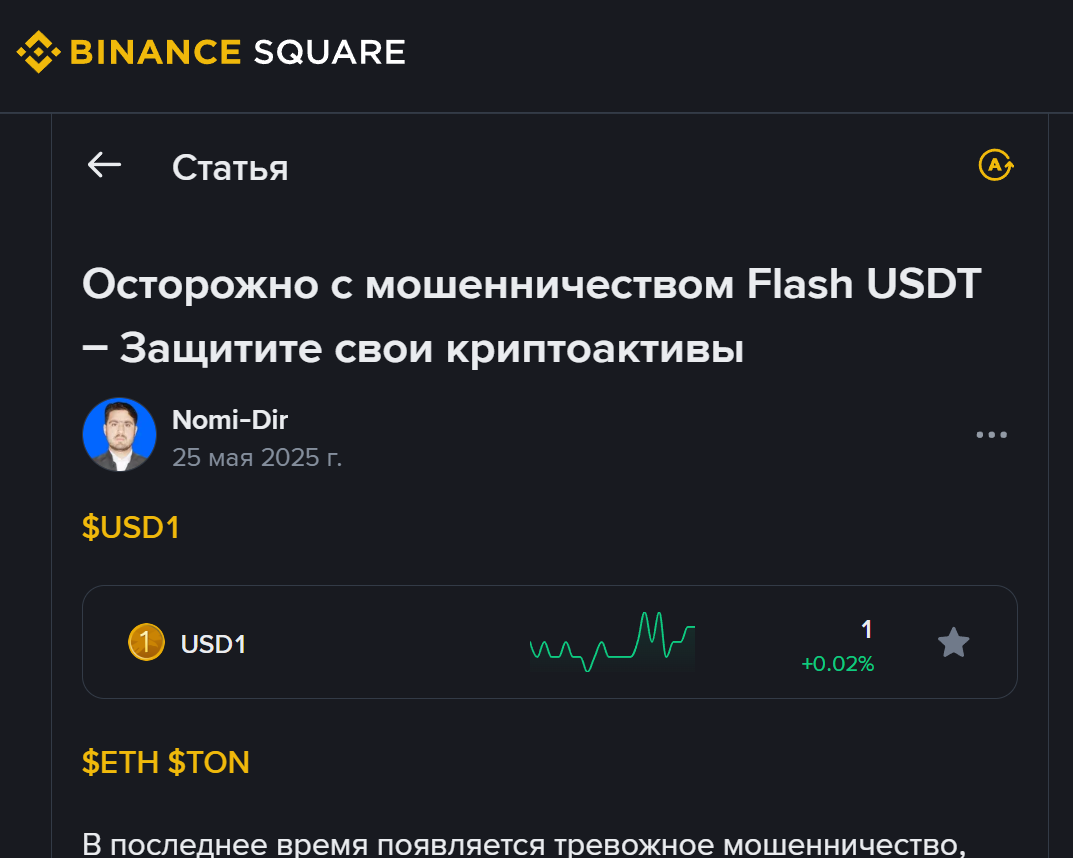
Task: Add USD1 to favorites with the star
Action: point(953,643)
